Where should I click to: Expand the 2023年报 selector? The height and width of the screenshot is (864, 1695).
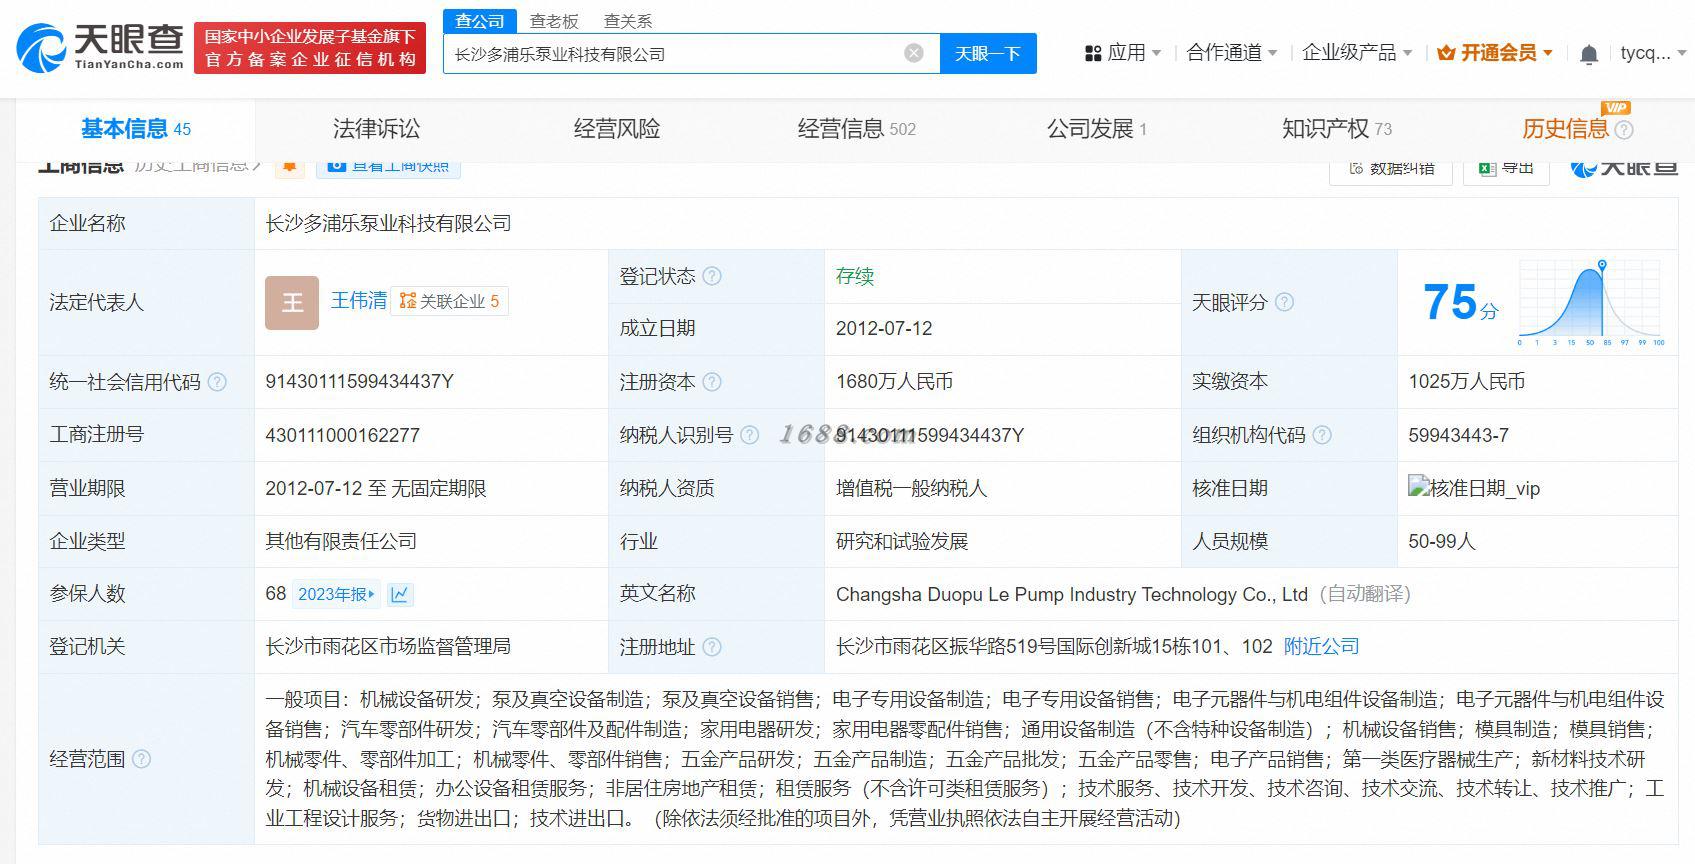point(336,594)
